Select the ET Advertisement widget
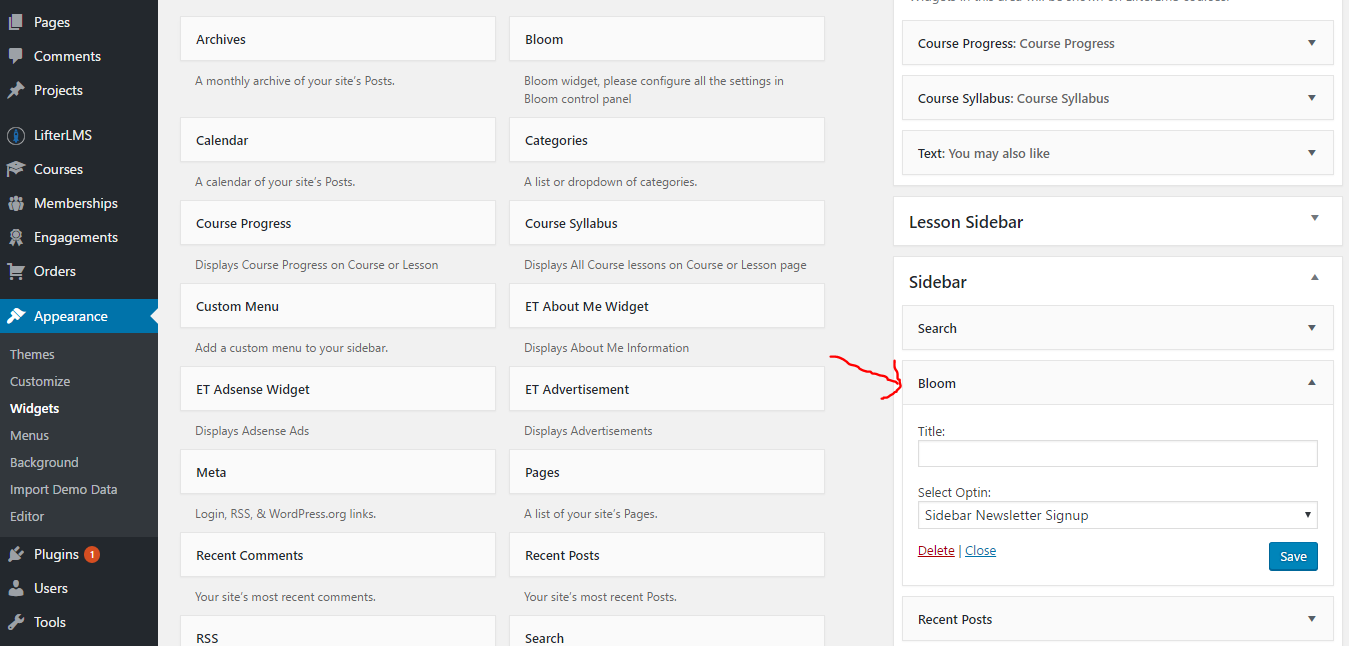 tap(667, 389)
